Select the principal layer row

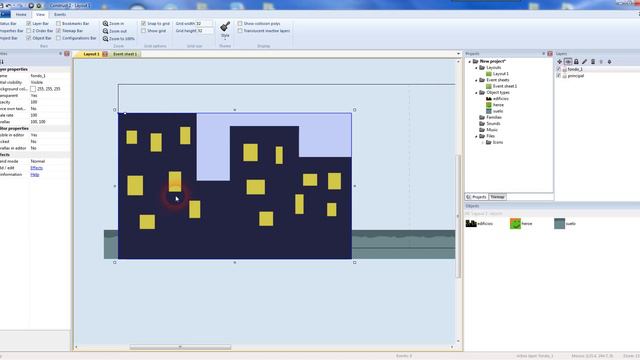[x=598, y=76]
